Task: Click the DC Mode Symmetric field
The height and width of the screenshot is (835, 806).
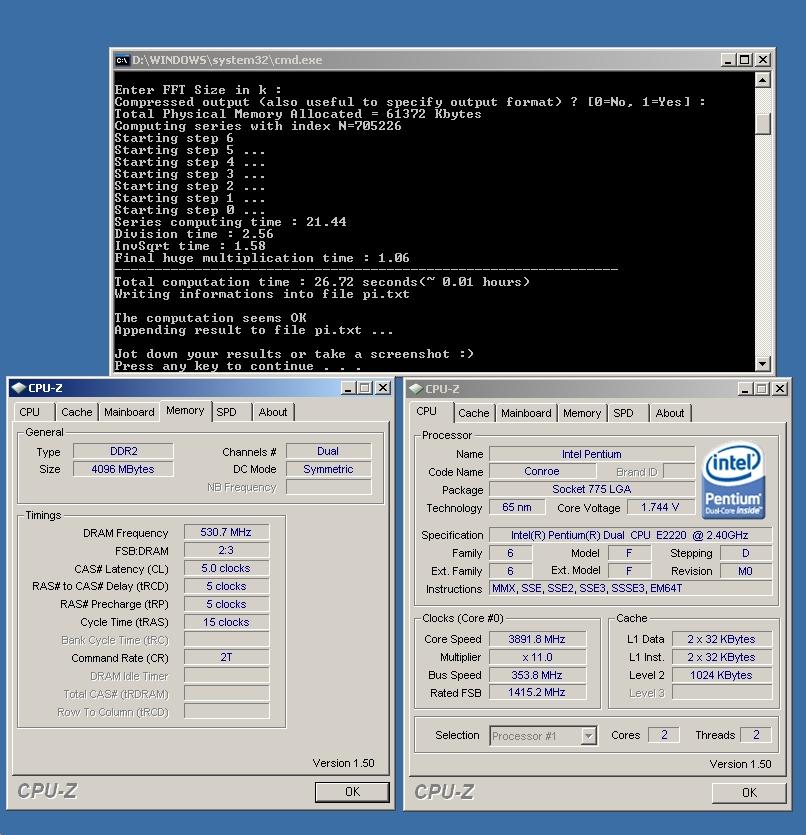Action: [328, 469]
